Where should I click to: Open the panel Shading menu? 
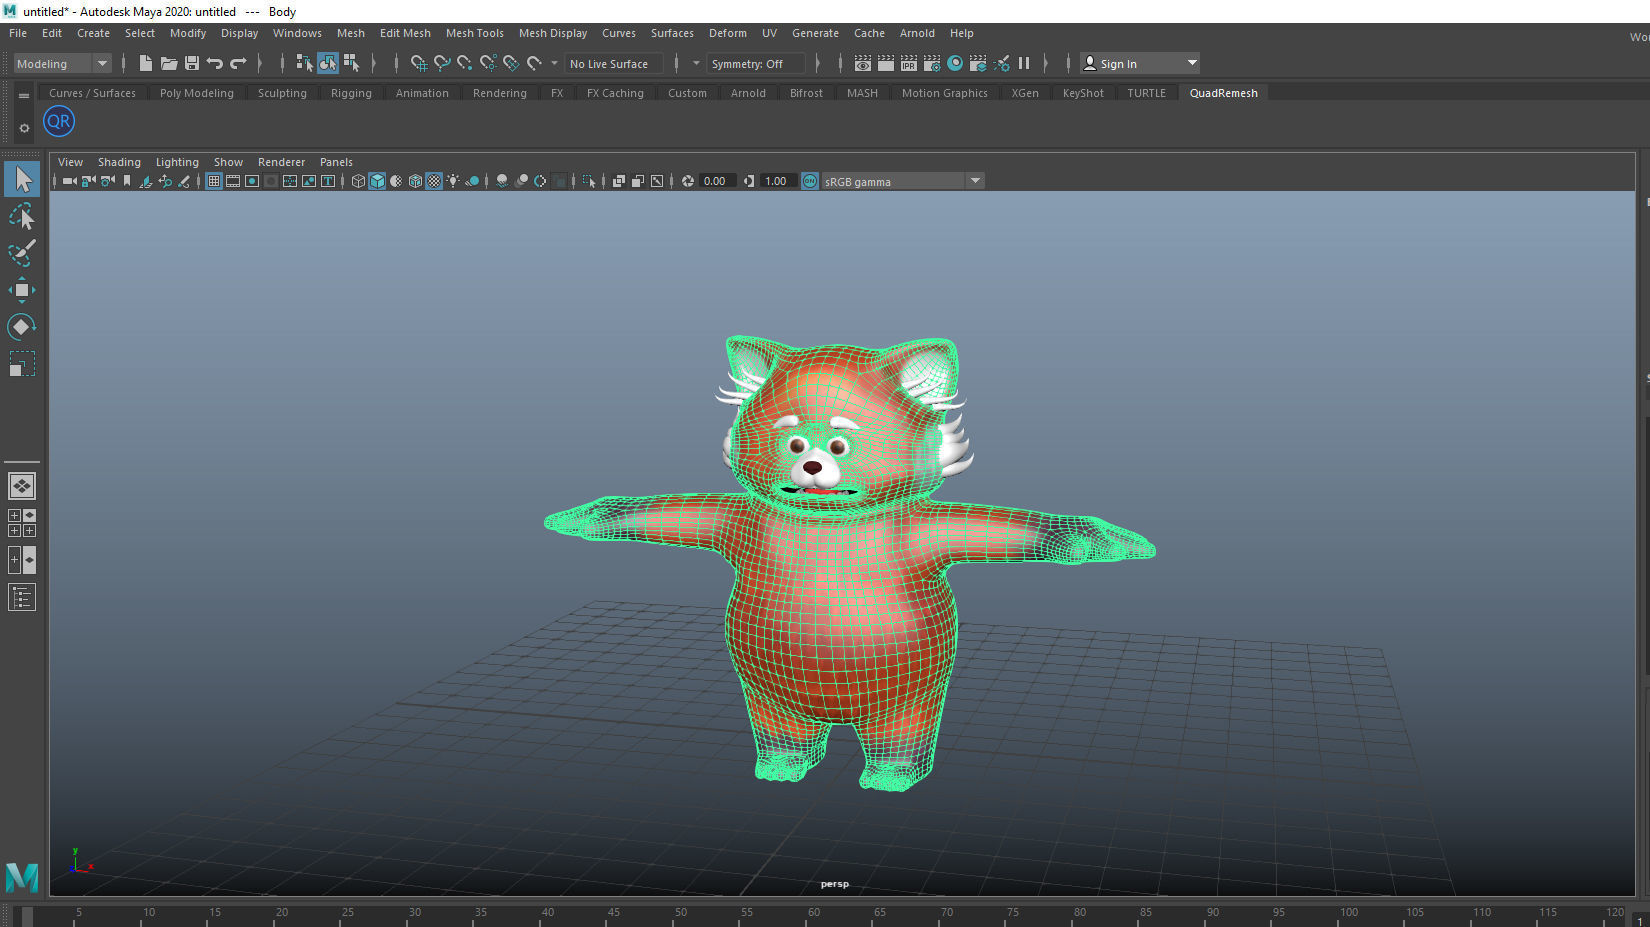pyautogui.click(x=119, y=162)
